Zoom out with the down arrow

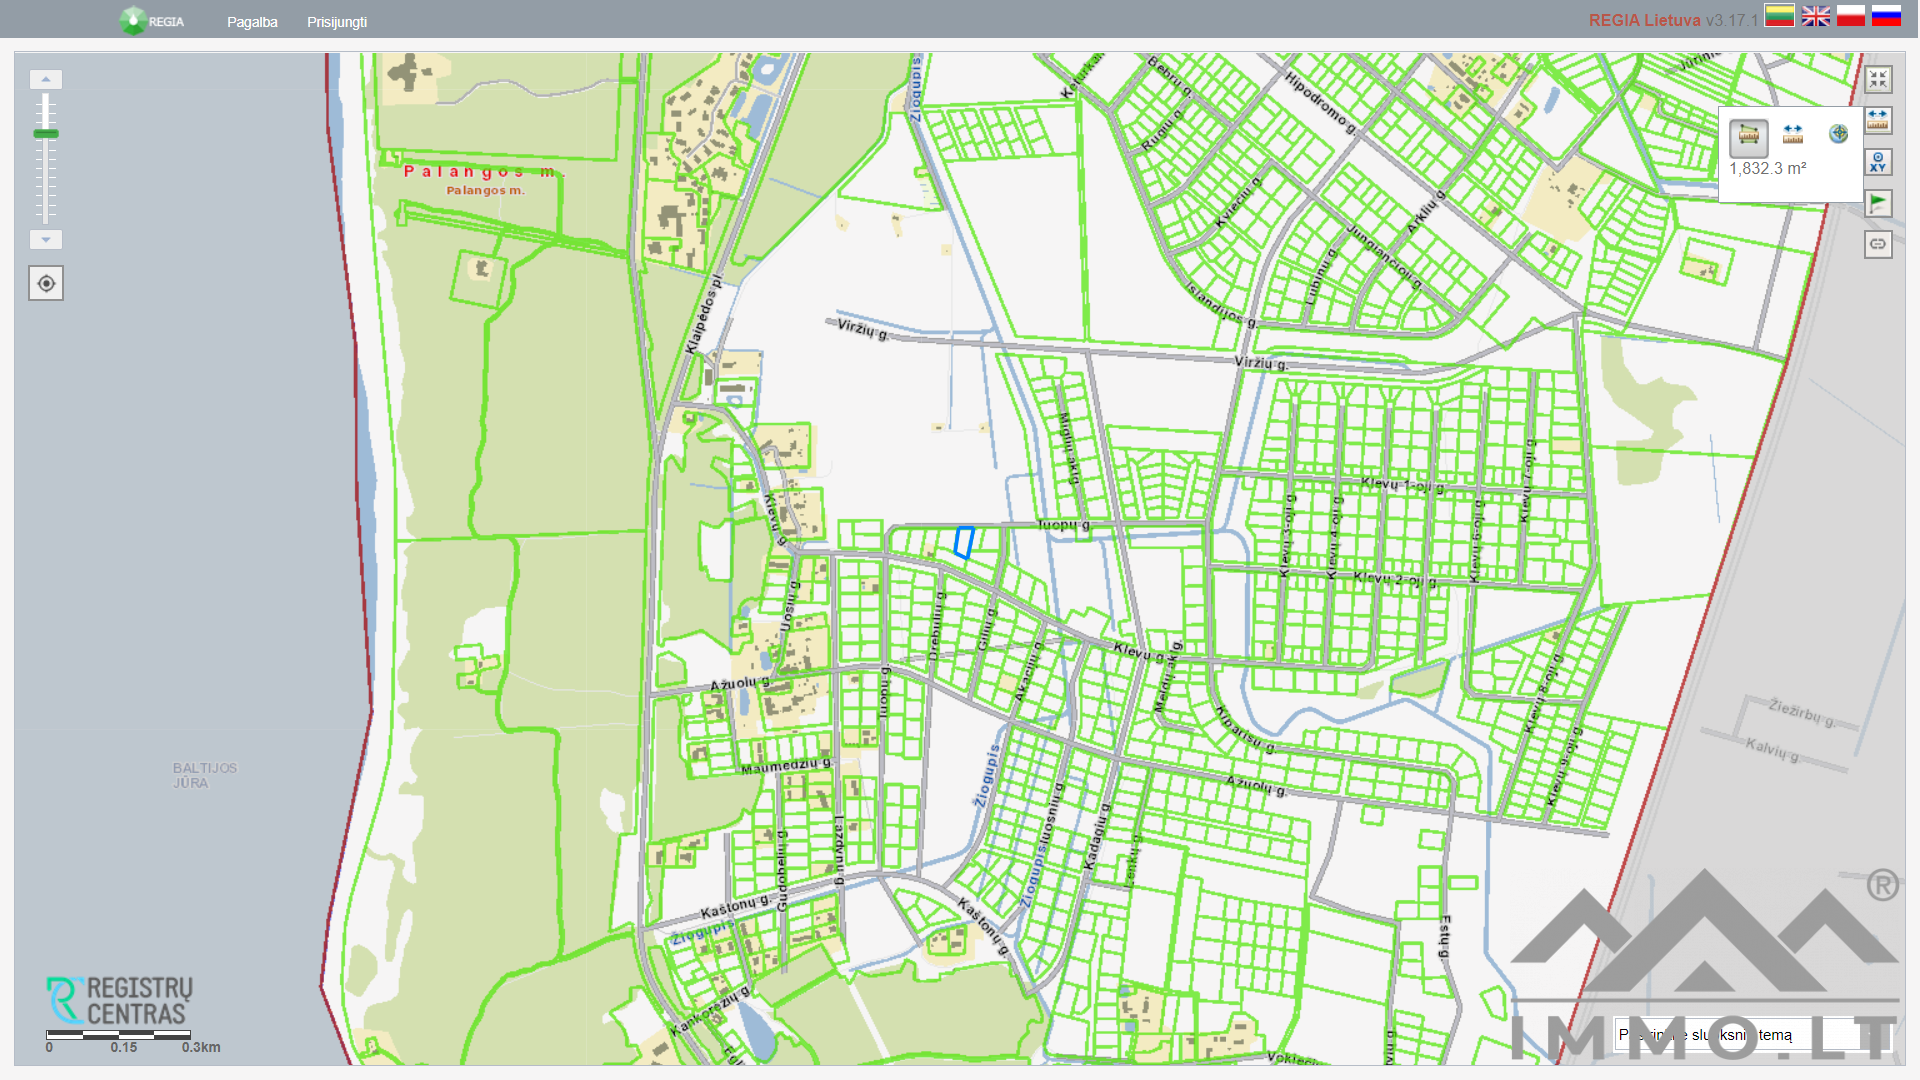coord(46,240)
